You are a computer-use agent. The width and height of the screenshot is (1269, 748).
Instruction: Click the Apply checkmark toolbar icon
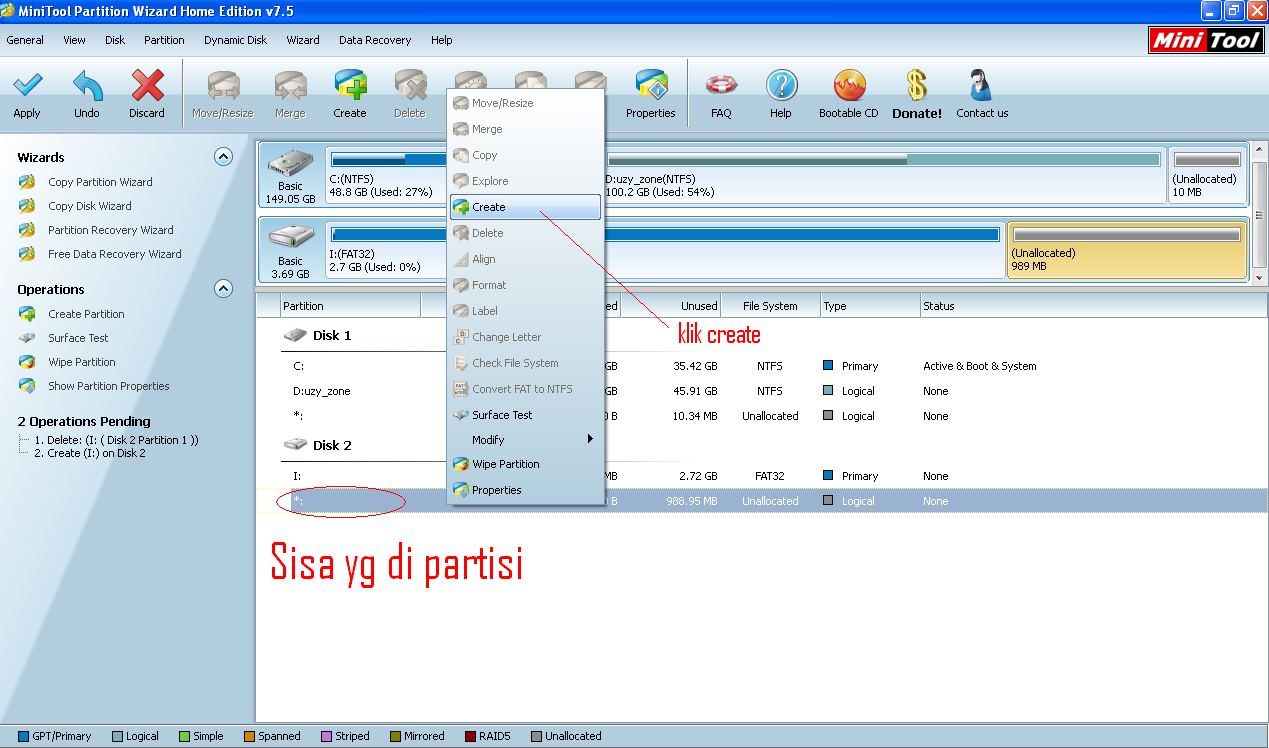[x=27, y=86]
